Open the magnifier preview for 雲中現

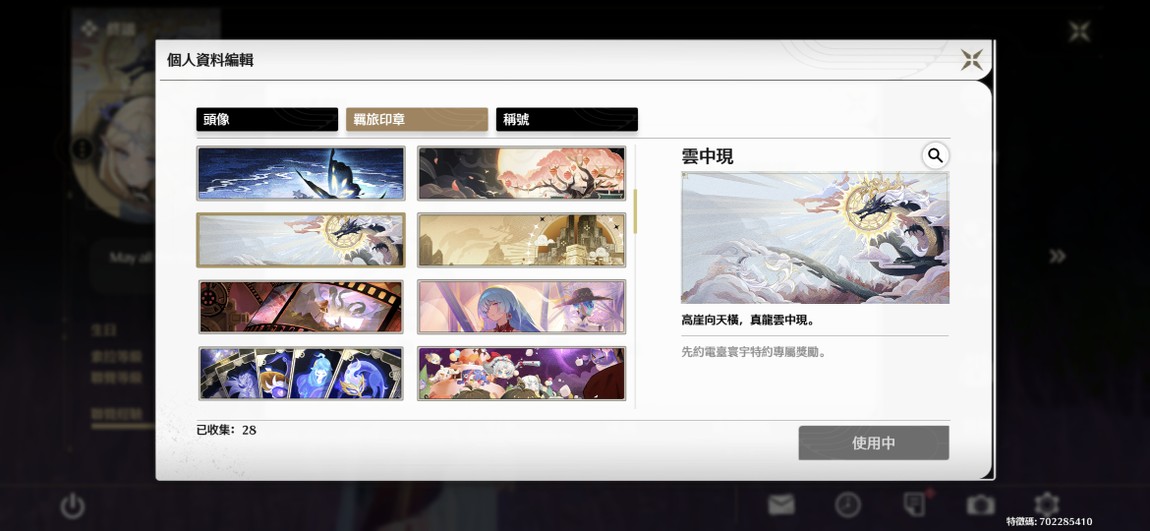click(935, 155)
